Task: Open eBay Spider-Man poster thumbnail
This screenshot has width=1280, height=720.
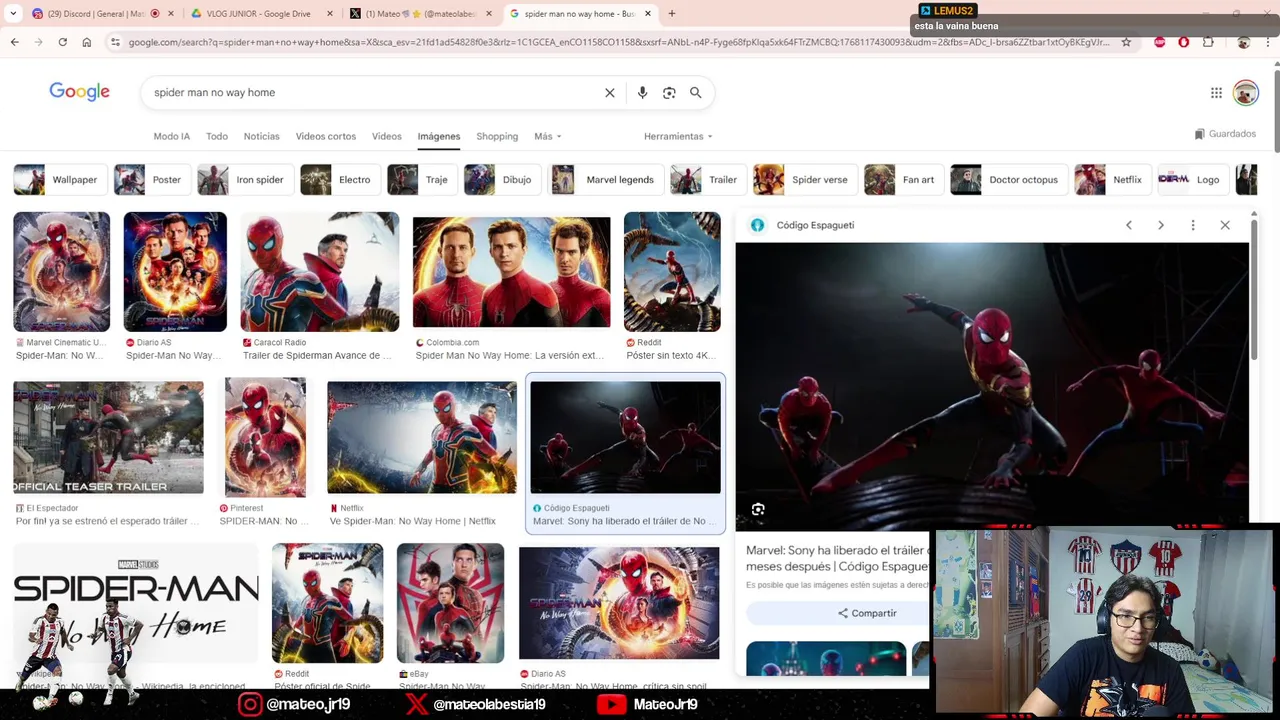Action: click(x=450, y=603)
